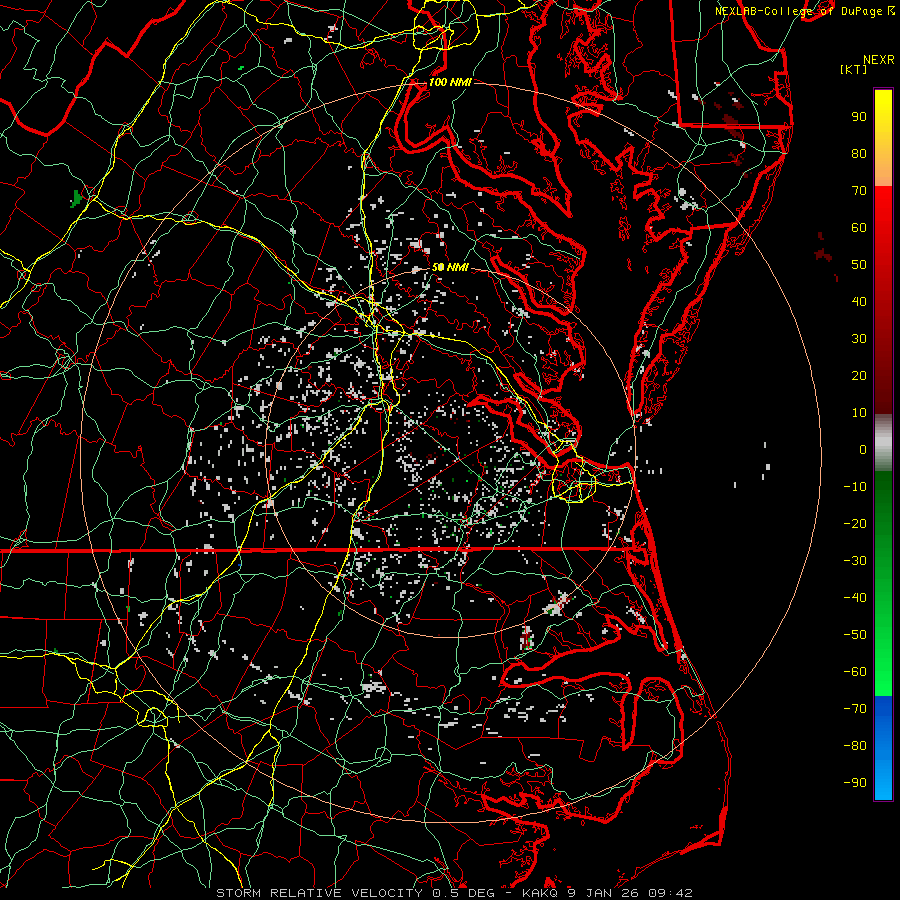Click the positive 20 knot scale label
Screen dimensions: 900x900
(859, 375)
